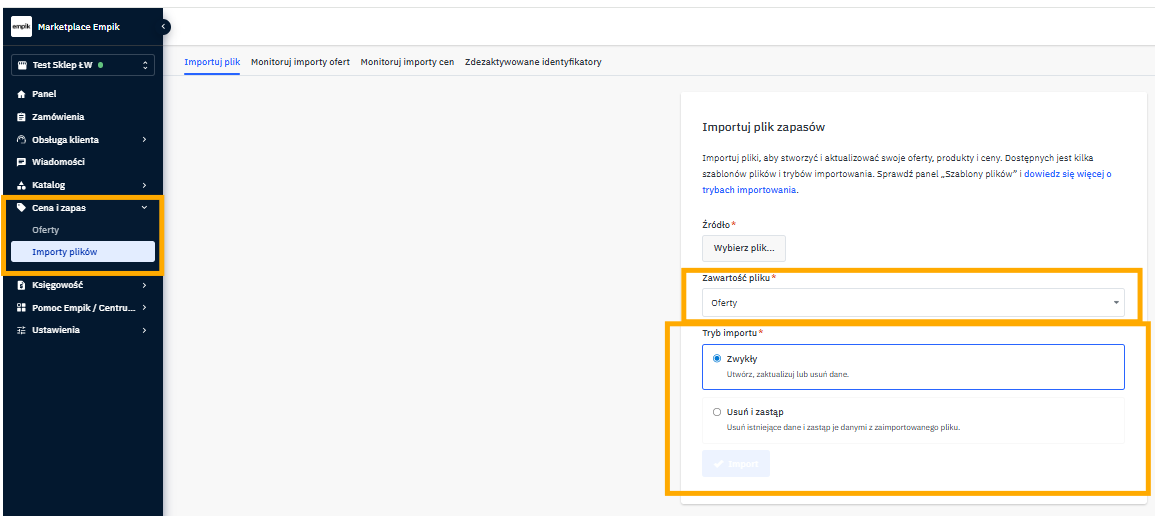Click the Zamówienia clipboard icon
1155x516 pixels.
21,117
